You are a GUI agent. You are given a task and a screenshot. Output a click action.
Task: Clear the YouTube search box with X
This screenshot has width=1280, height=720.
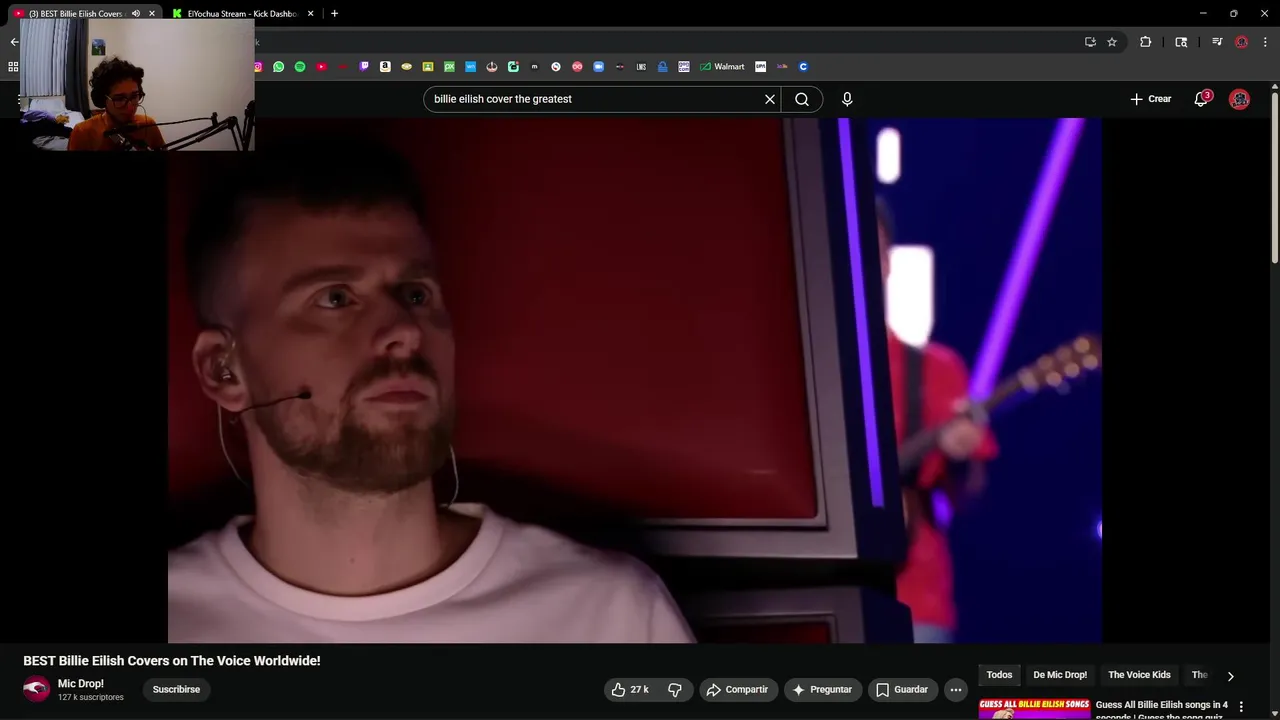(770, 99)
